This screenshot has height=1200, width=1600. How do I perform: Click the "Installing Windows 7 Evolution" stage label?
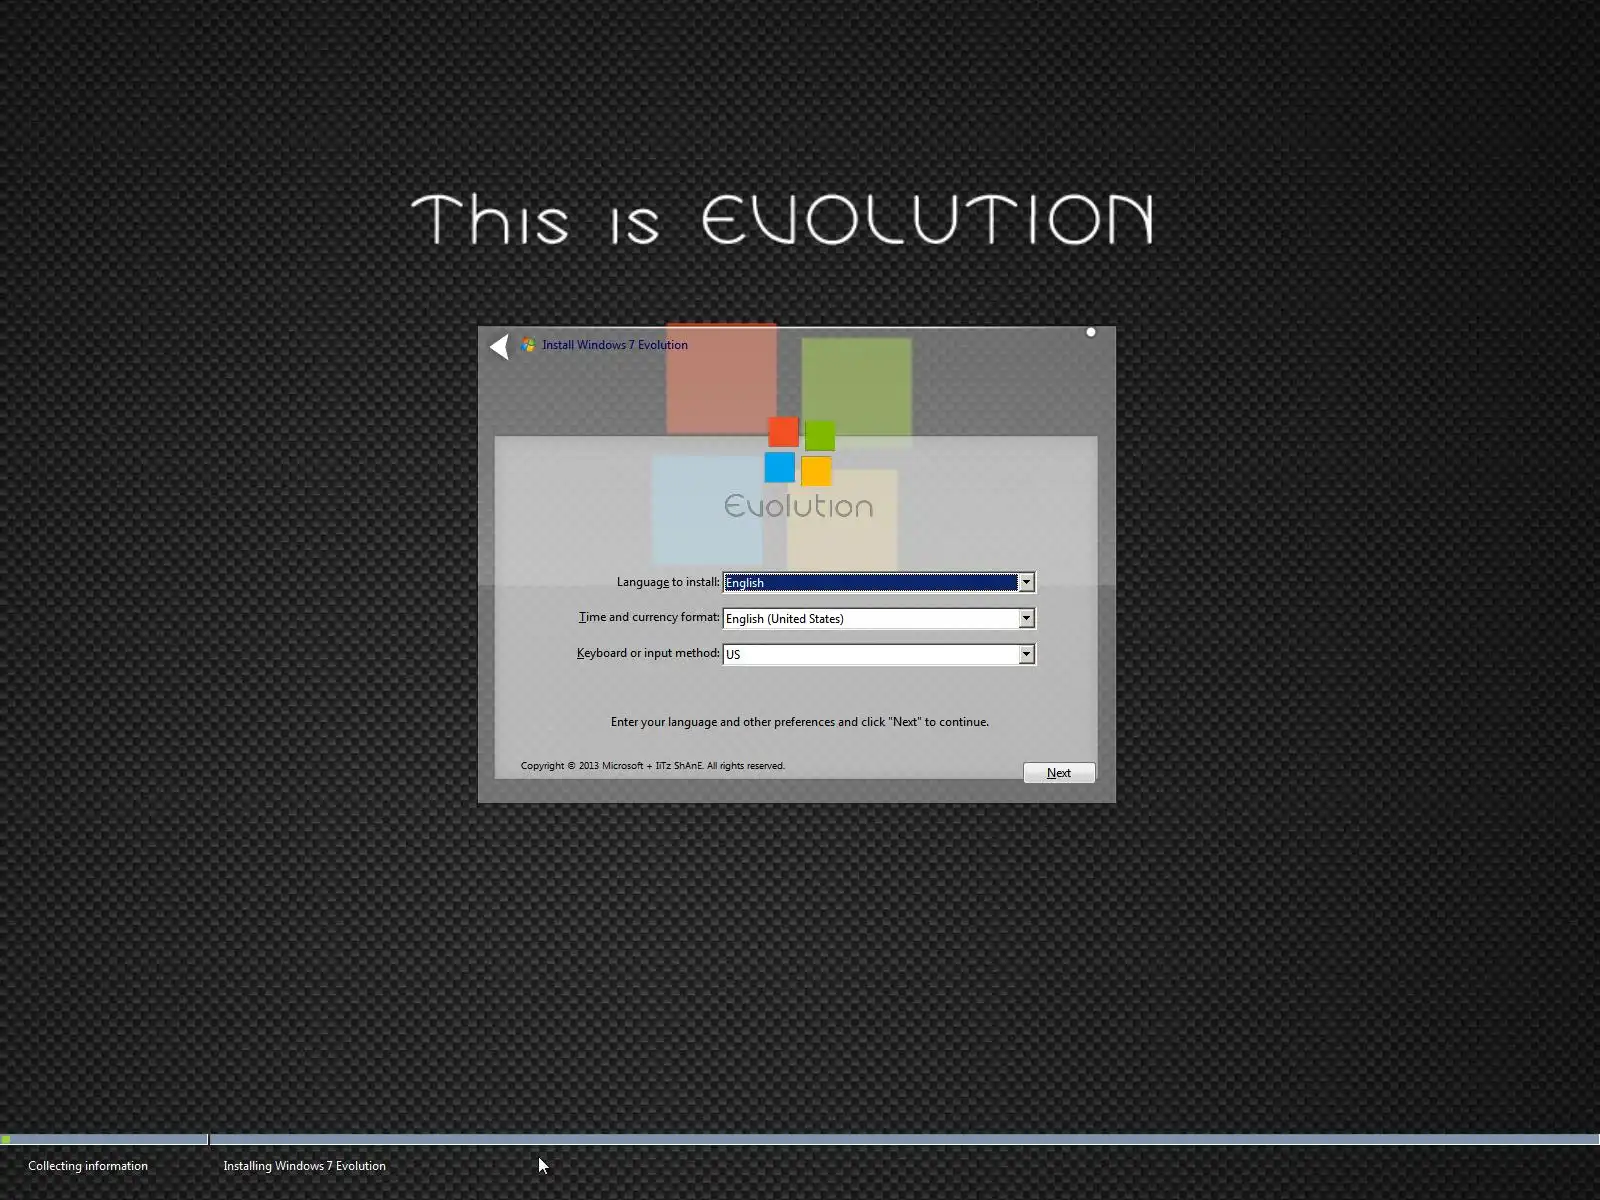[304, 1166]
